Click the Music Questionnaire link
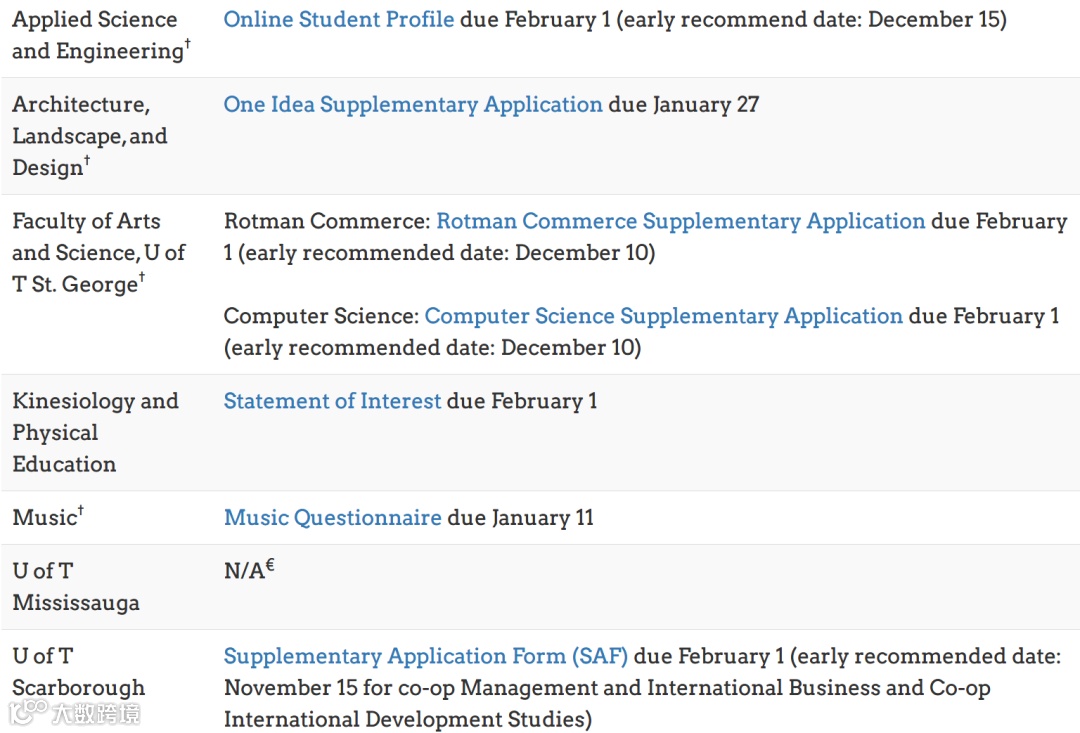This screenshot has width=1080, height=733. click(x=332, y=517)
